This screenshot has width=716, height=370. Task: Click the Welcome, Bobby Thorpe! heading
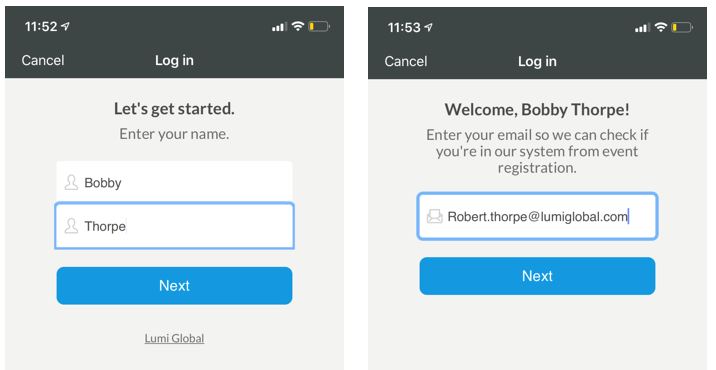click(x=537, y=110)
